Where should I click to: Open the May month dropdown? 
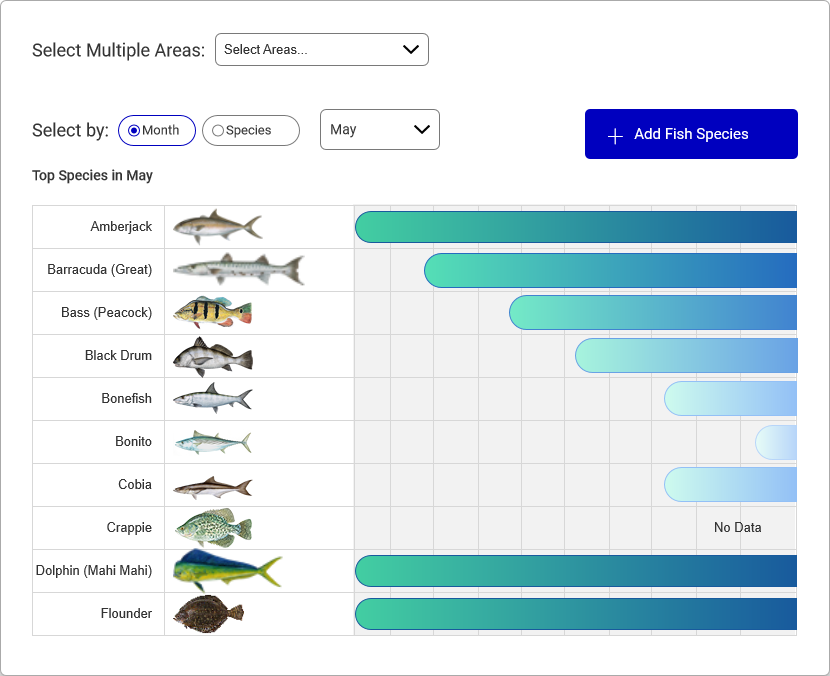[380, 129]
